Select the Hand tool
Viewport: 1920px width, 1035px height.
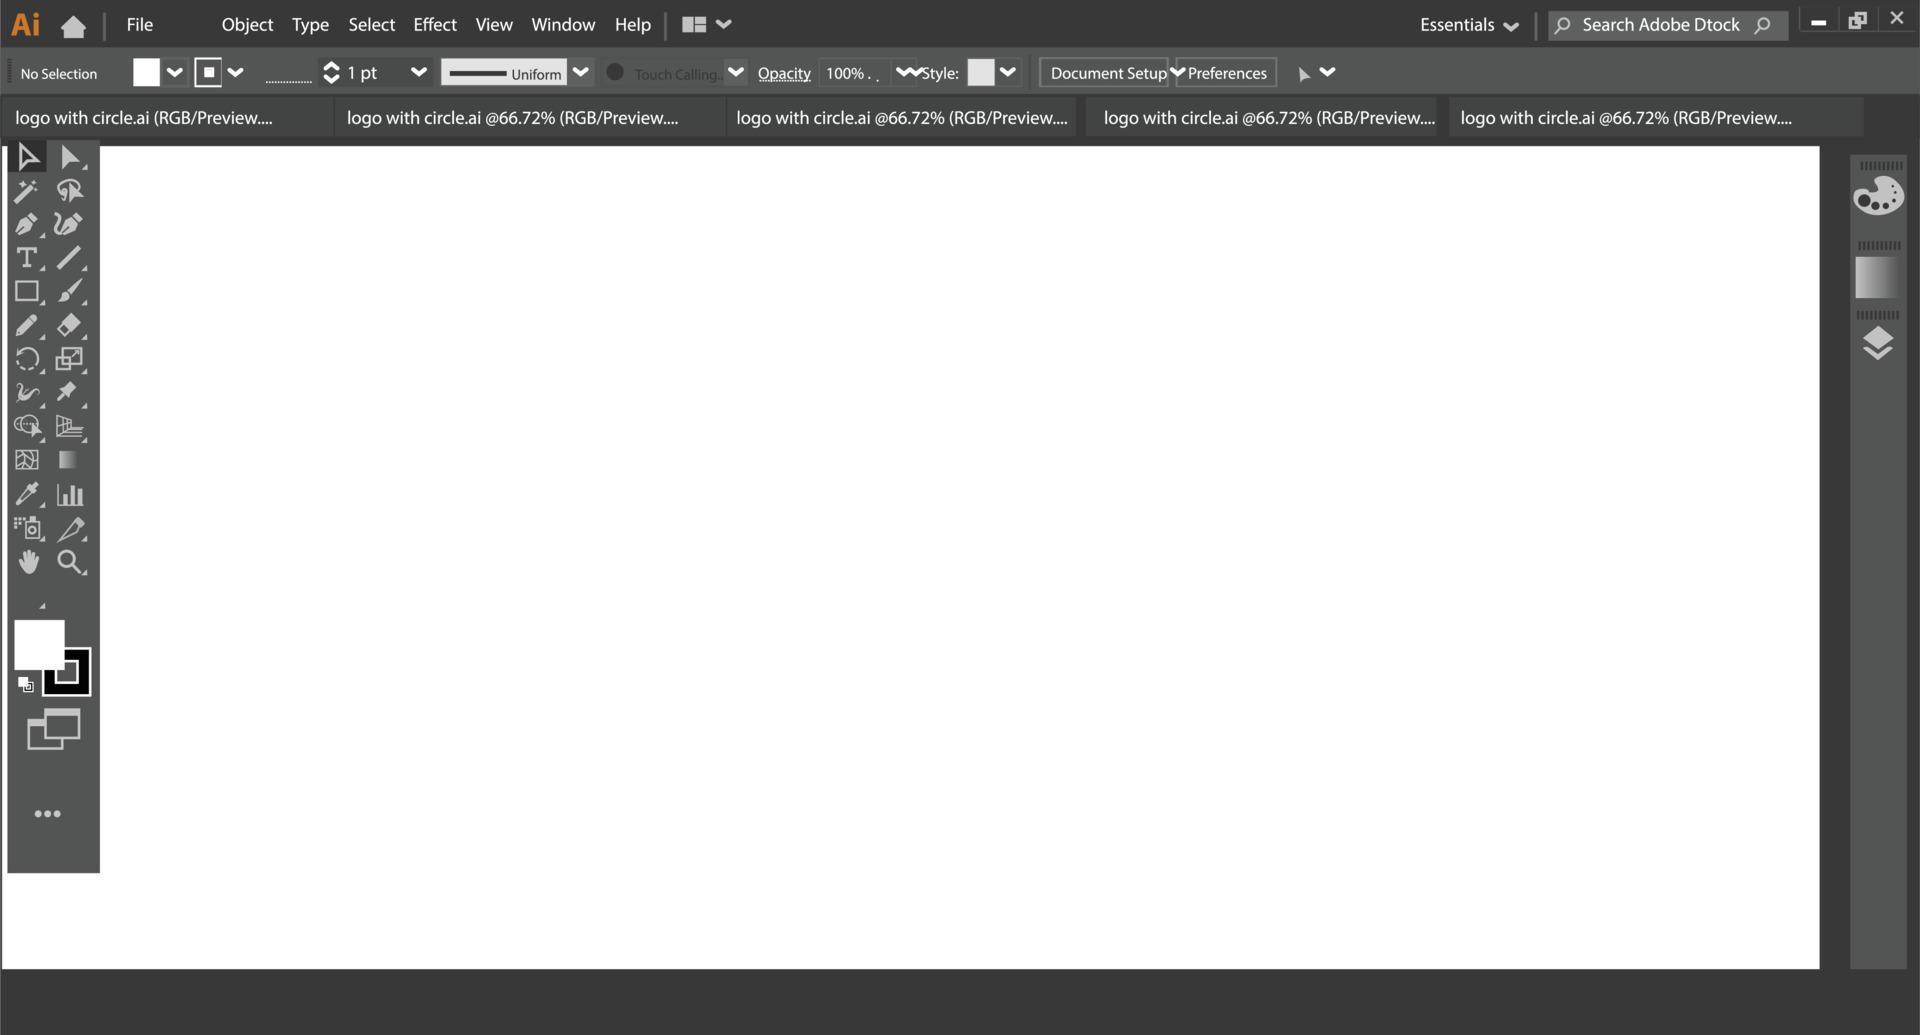(28, 562)
